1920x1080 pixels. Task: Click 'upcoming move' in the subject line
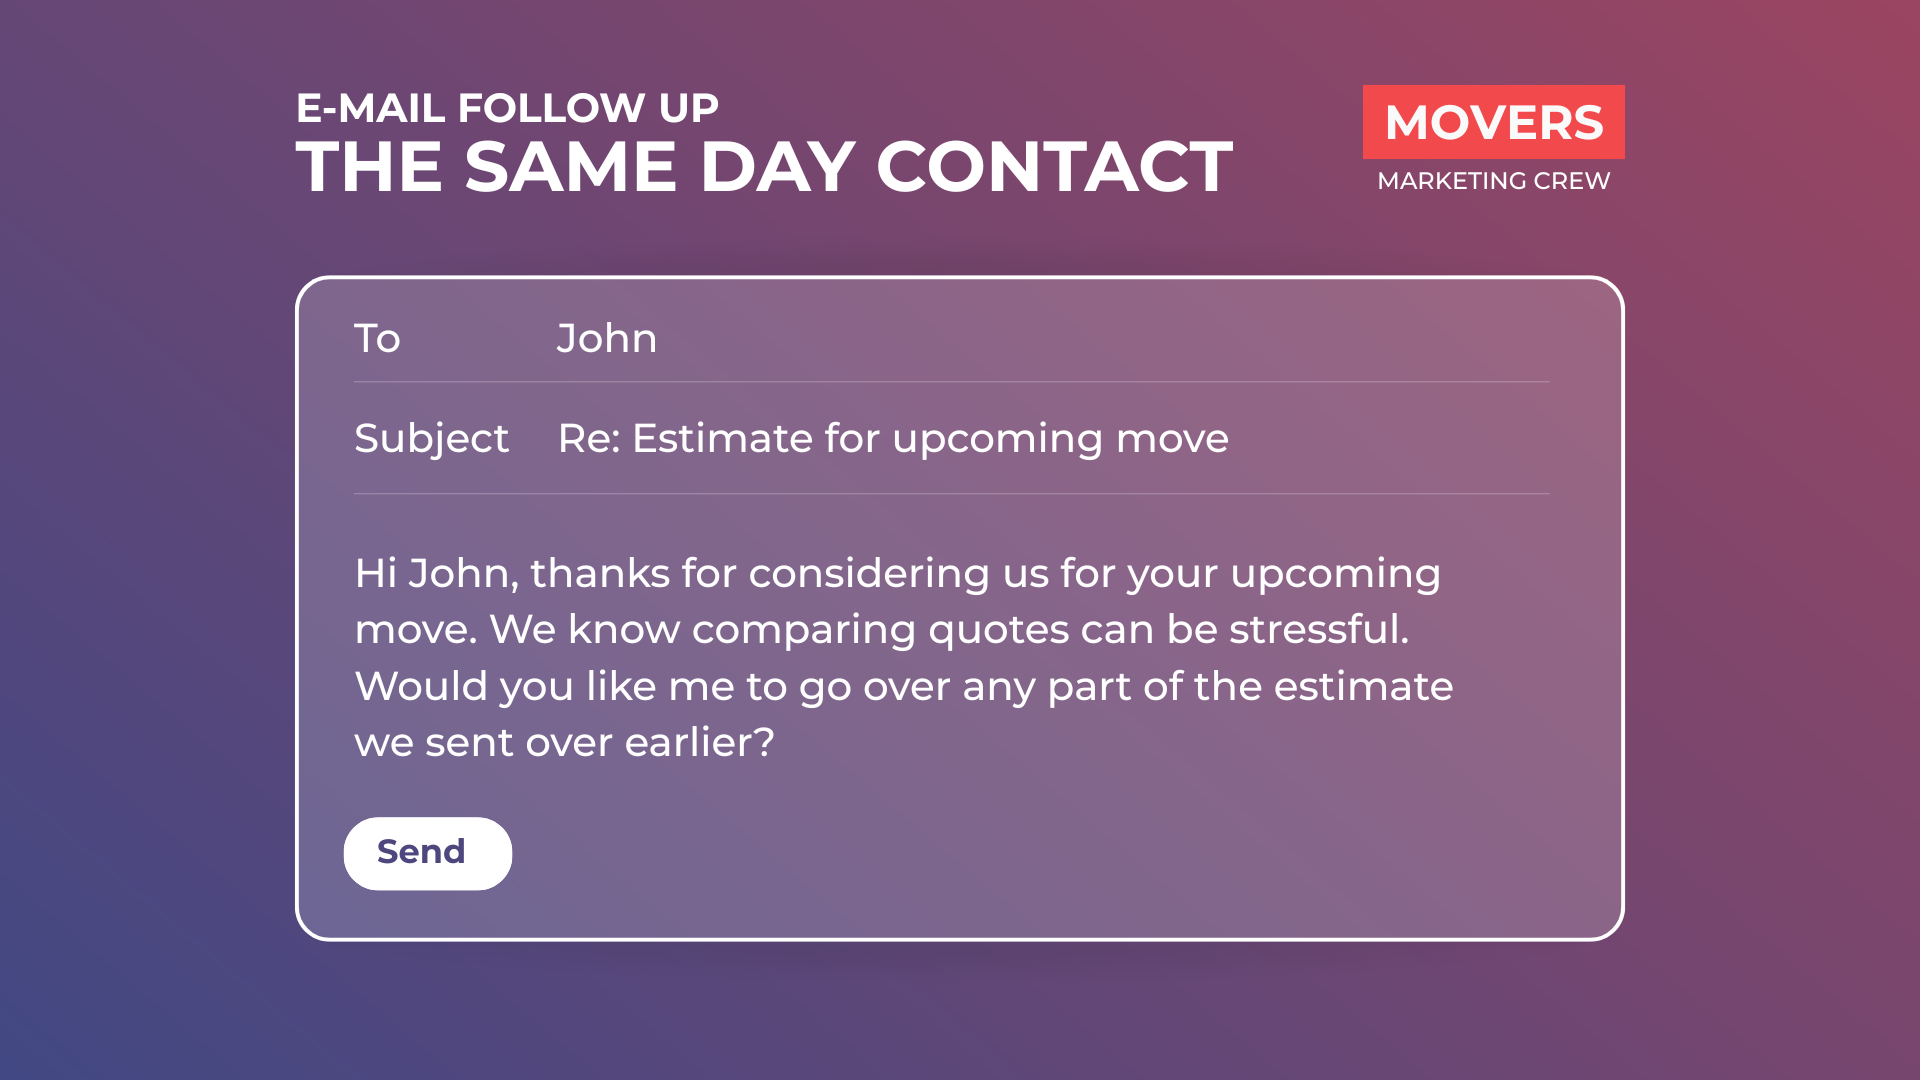click(x=1060, y=439)
